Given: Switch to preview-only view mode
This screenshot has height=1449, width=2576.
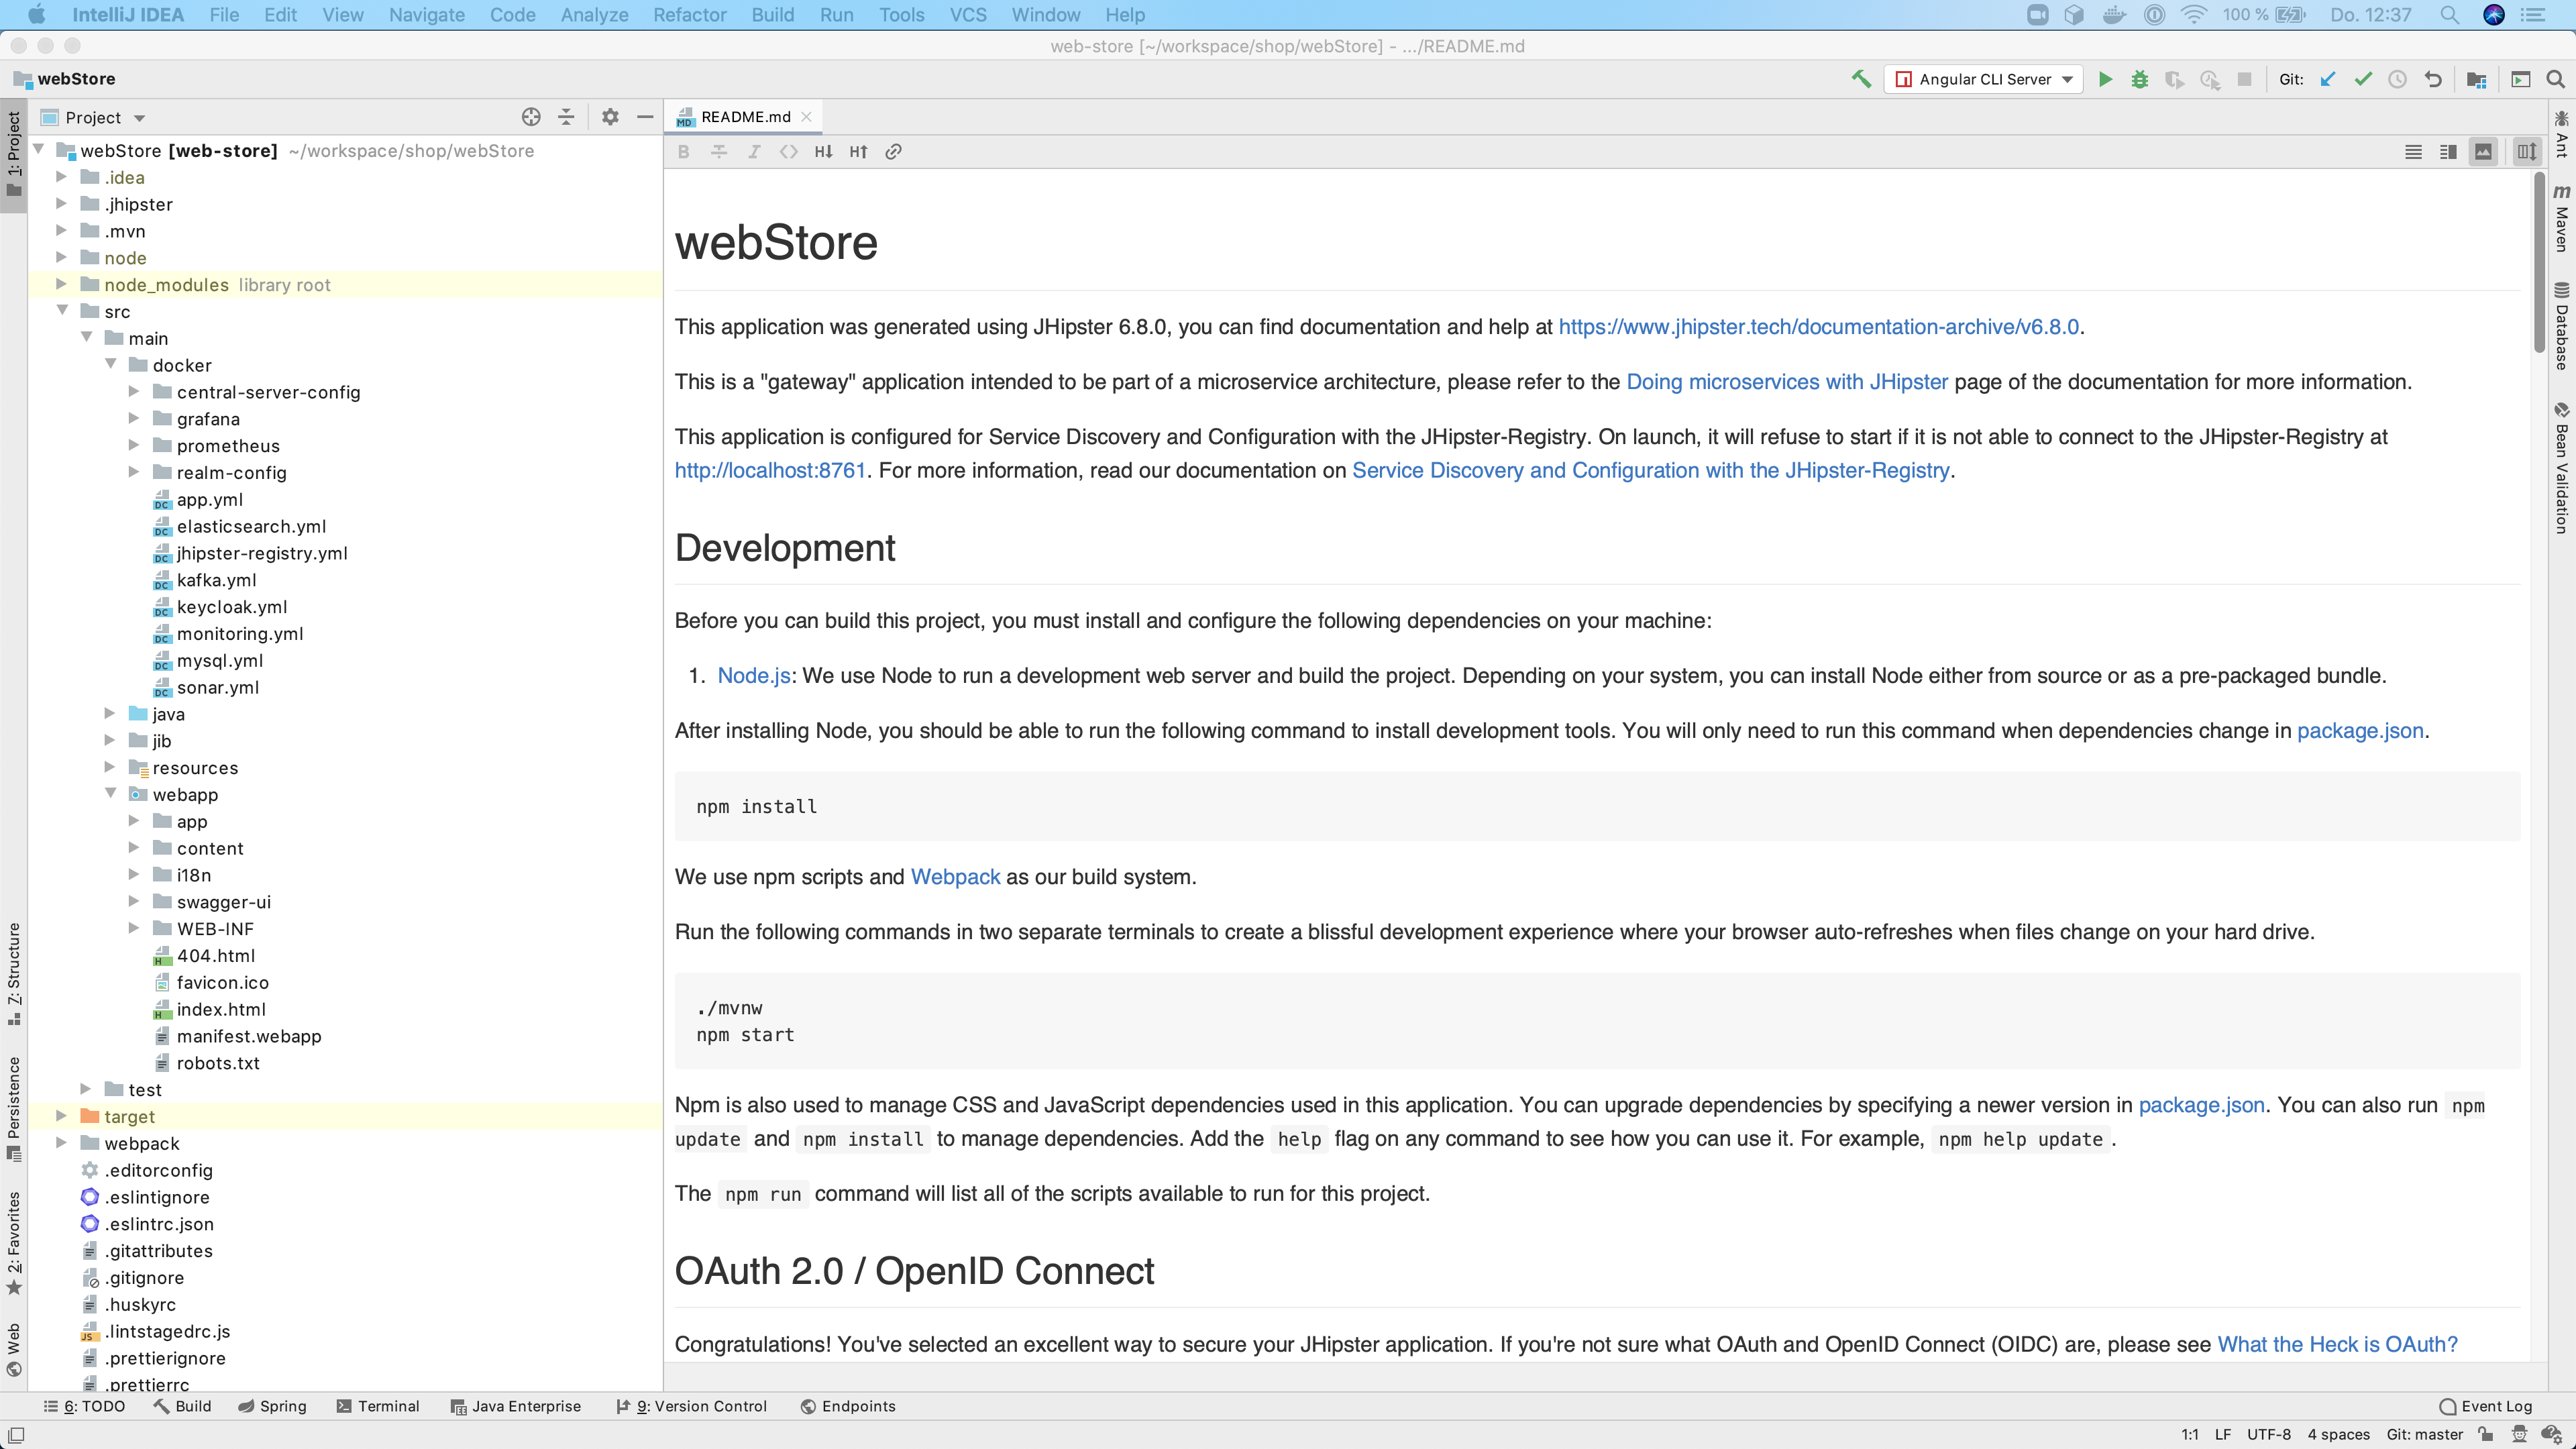Looking at the screenshot, I should click(2483, 152).
